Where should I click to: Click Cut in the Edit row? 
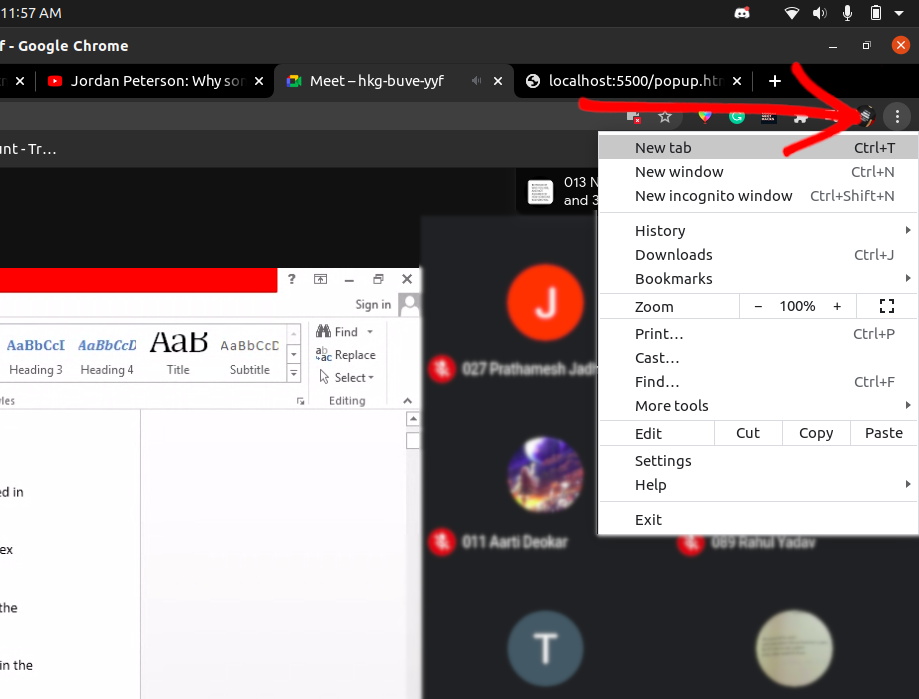point(748,433)
